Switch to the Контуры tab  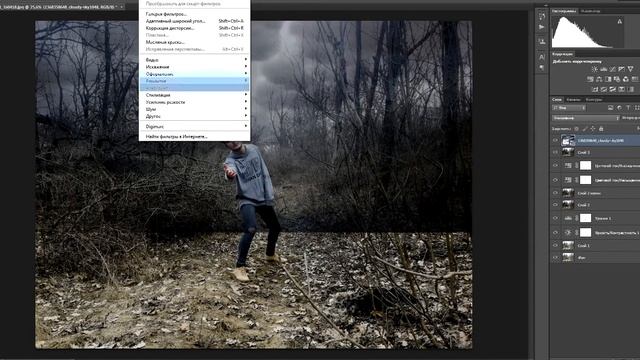(593, 99)
